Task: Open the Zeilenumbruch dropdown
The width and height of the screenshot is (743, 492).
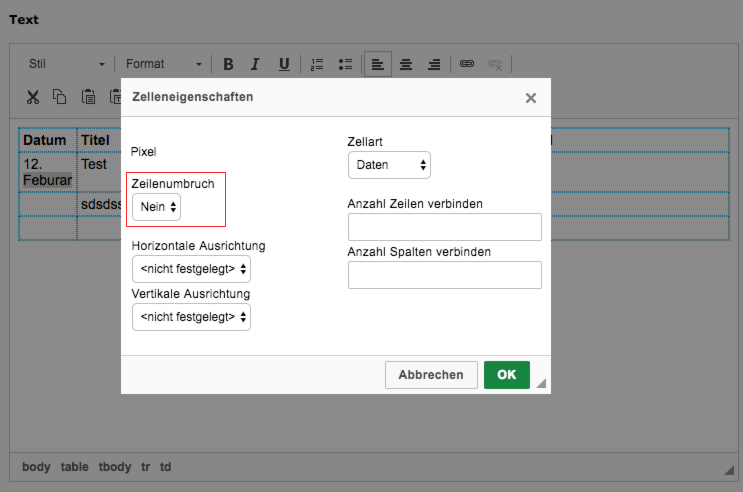Action: click(156, 207)
